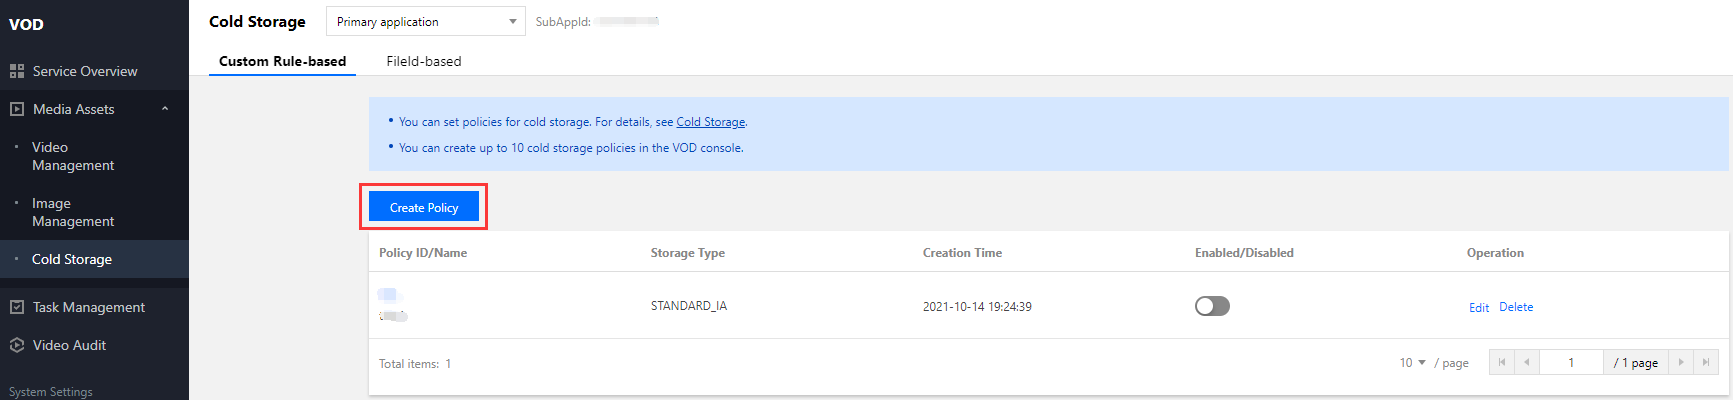Open the Primary application dropdown
Image resolution: width=1733 pixels, height=400 pixels.
tap(425, 21)
